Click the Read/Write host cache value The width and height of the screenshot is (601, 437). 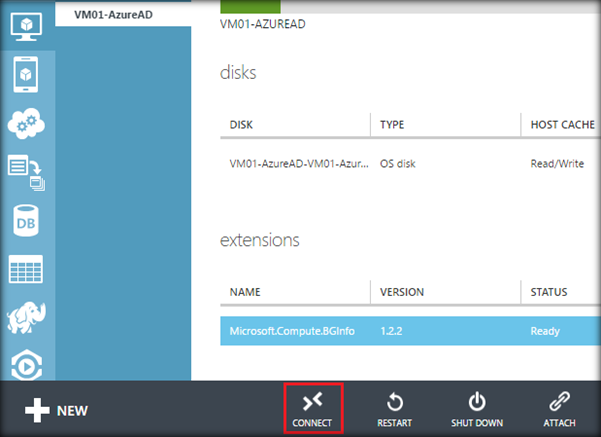tap(557, 164)
